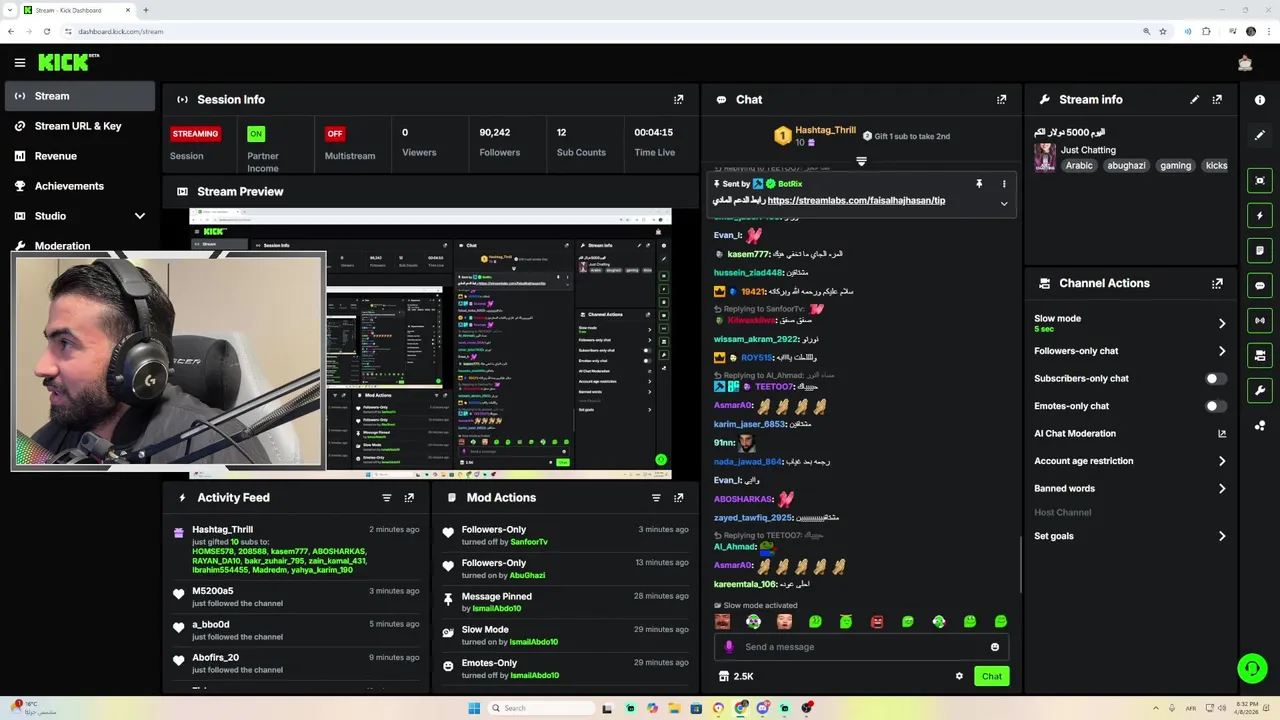The image size is (1280, 720).
Task: Enable Subscribers-only chat switch
Action: tap(1216, 379)
